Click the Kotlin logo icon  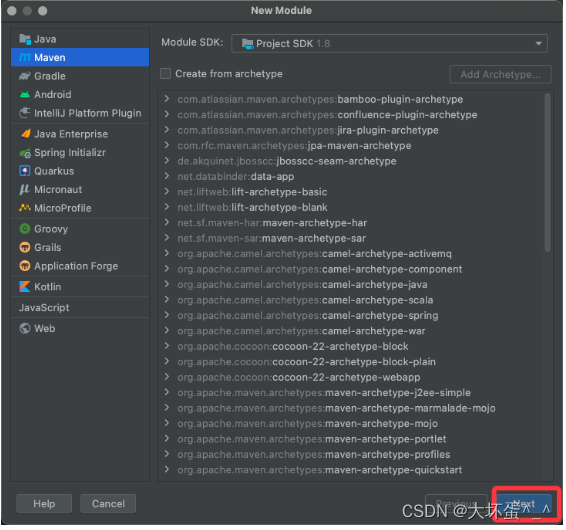[25, 287]
